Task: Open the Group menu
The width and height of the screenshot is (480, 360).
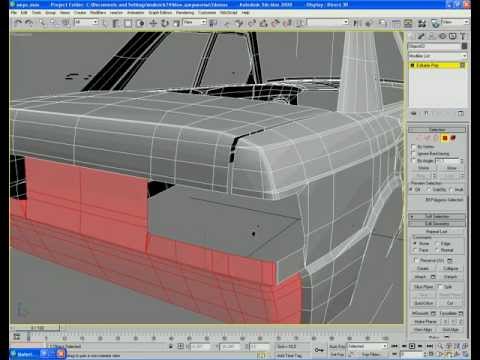Action: point(51,13)
